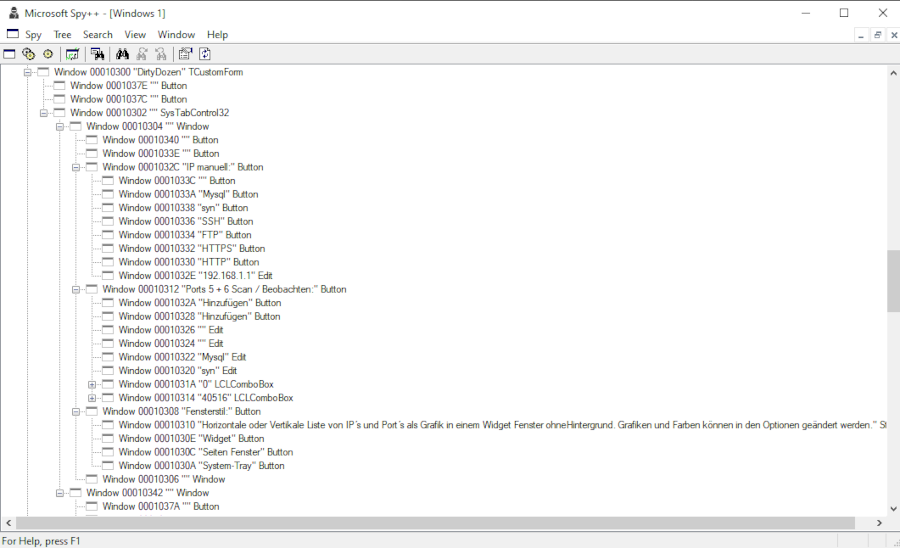Click the Find Window toolbar icon
900x548 pixels.
[98, 54]
